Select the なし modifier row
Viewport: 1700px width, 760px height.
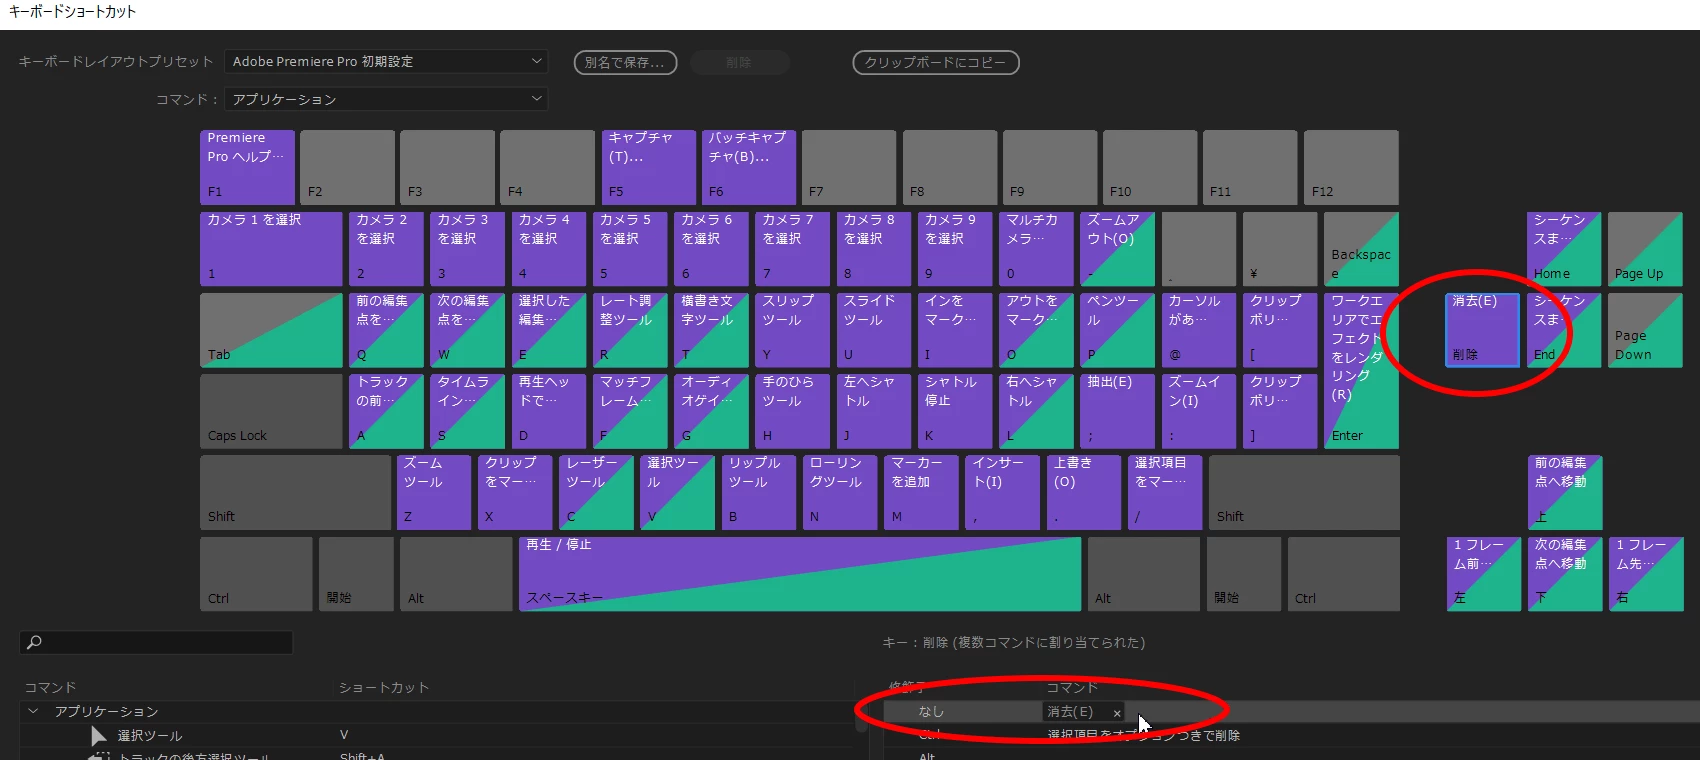[1290, 711]
